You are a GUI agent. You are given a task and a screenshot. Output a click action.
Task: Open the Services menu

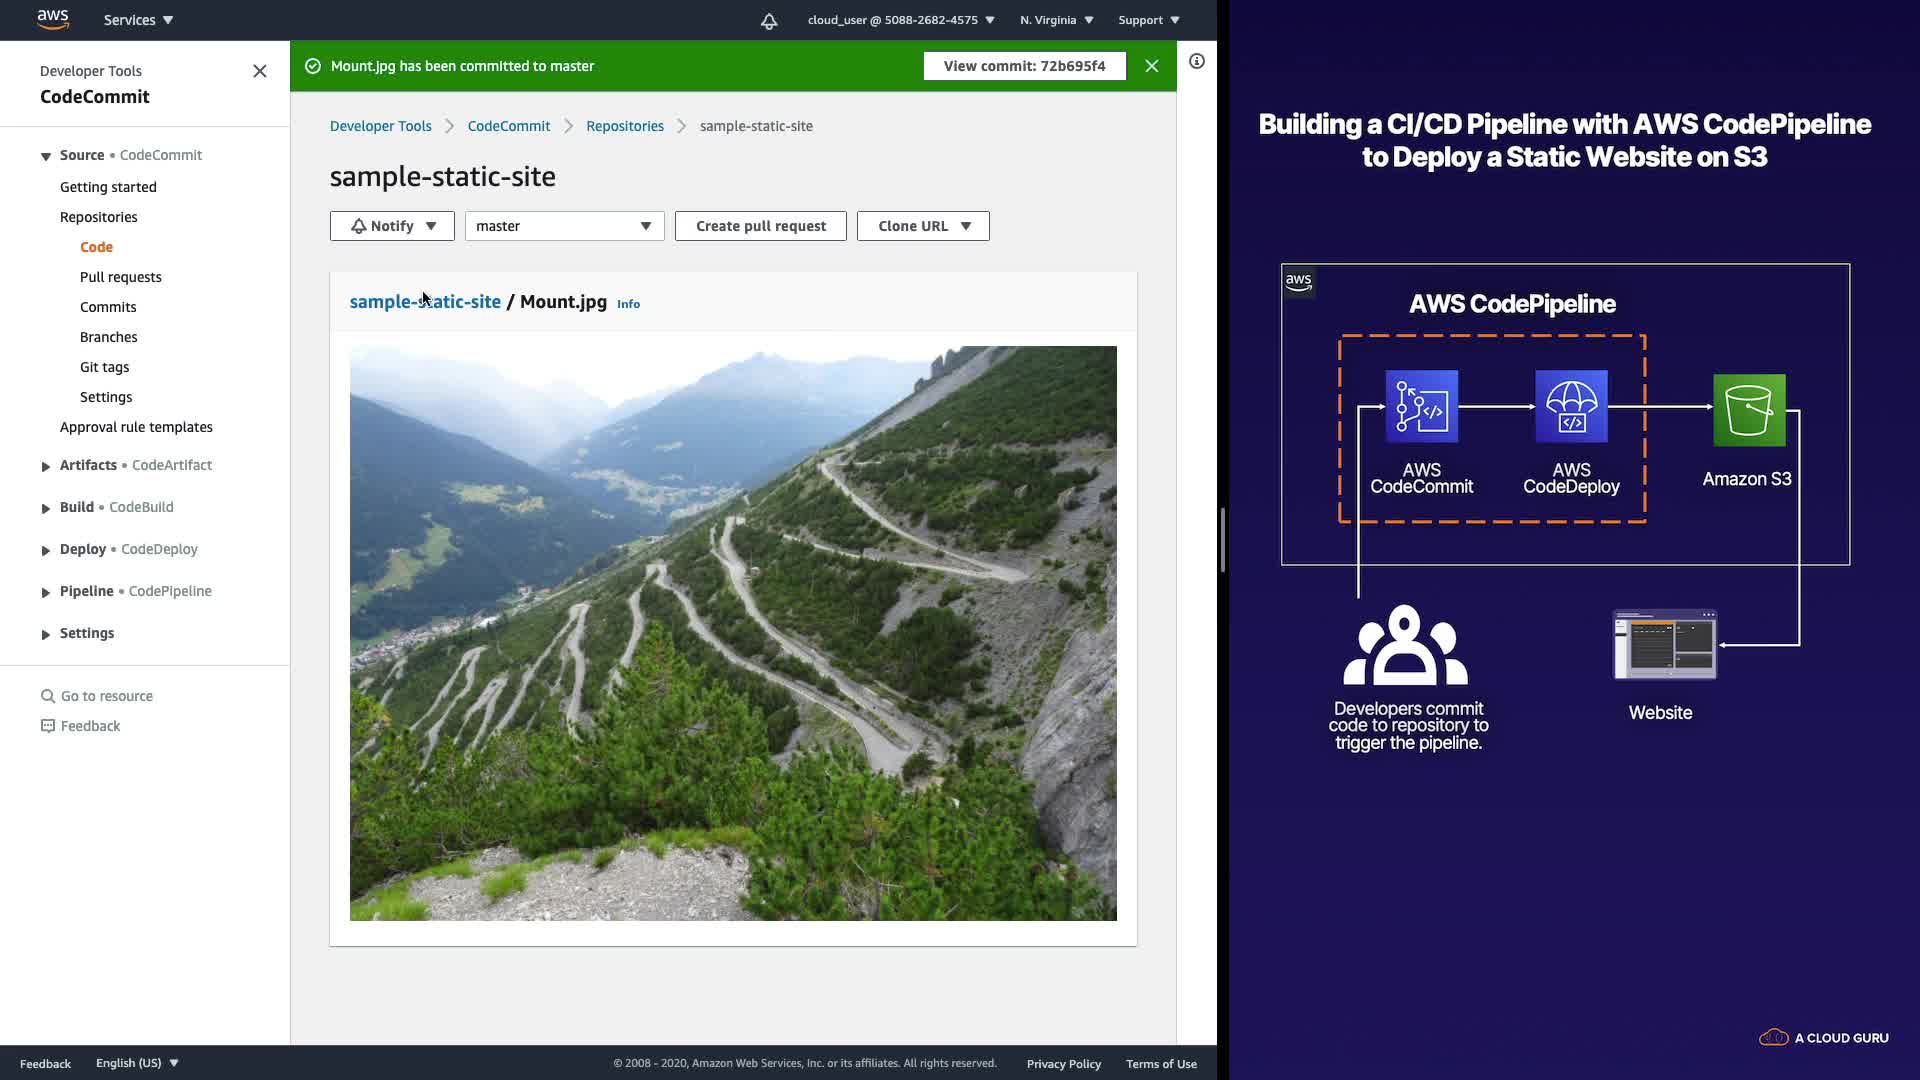pos(138,20)
